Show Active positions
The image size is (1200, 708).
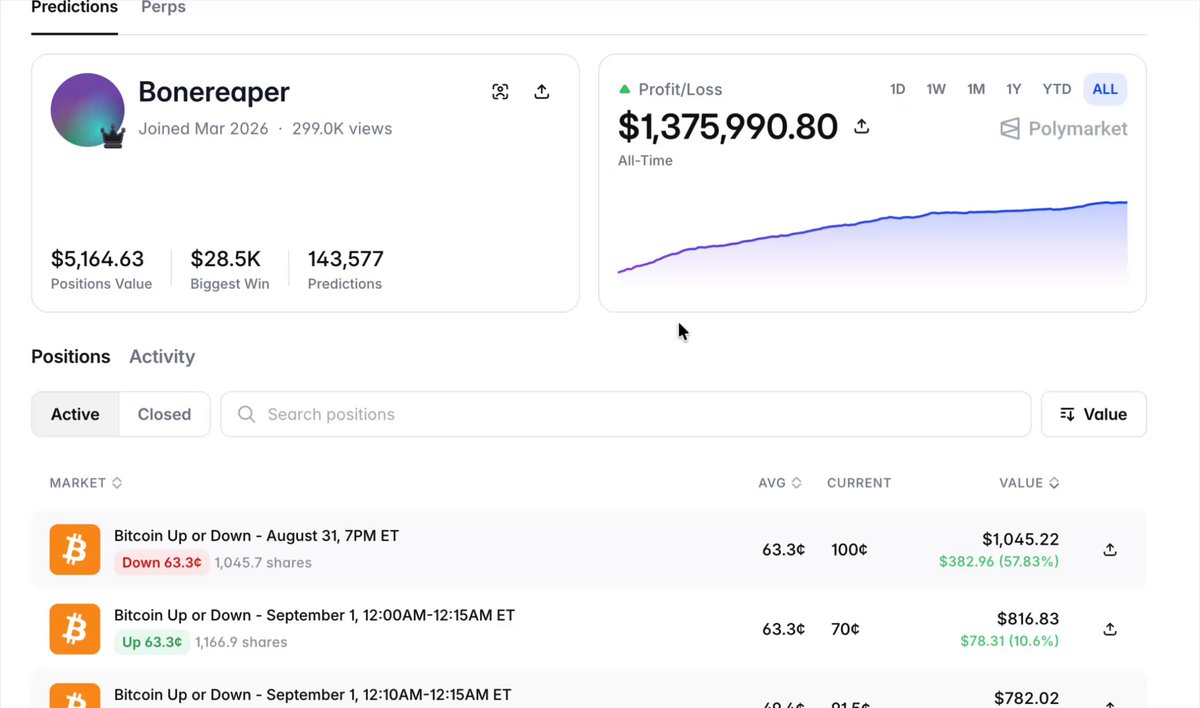coord(75,414)
